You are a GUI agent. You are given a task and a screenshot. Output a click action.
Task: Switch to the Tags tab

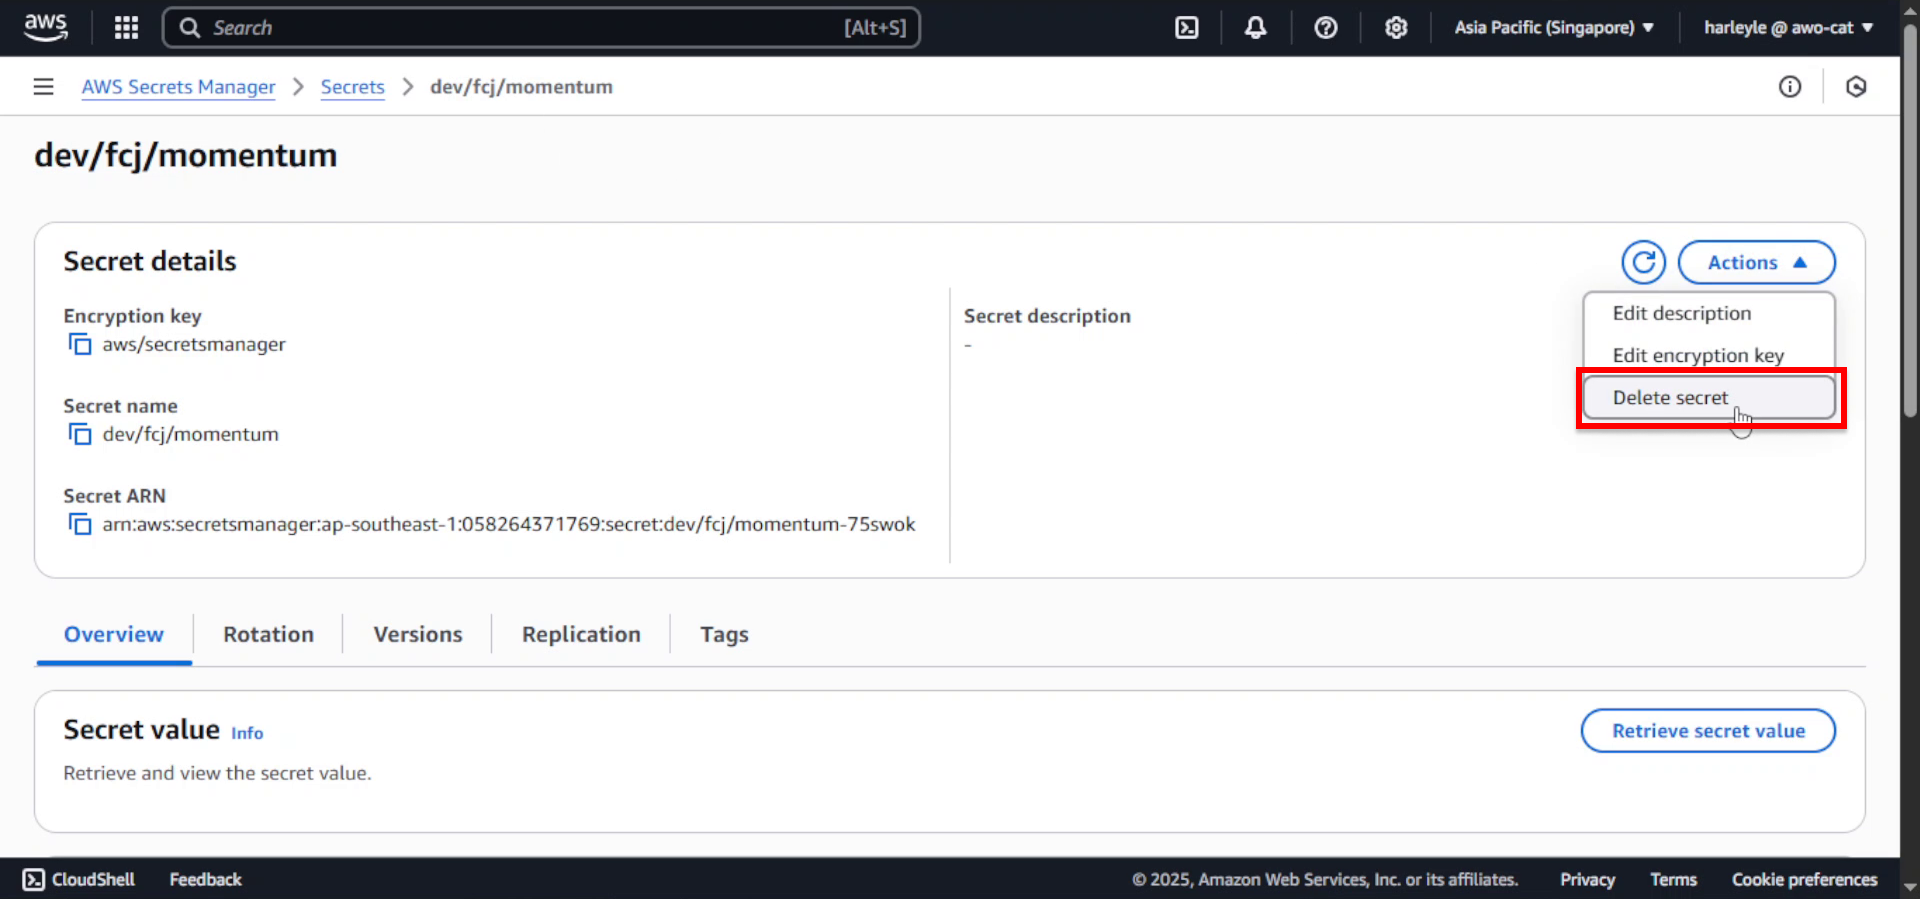[724, 634]
